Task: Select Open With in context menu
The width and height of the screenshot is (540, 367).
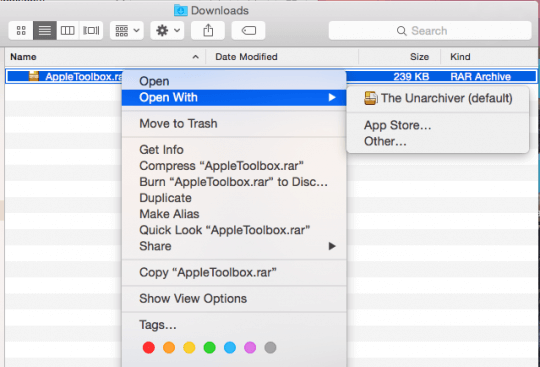Action: pos(234,98)
